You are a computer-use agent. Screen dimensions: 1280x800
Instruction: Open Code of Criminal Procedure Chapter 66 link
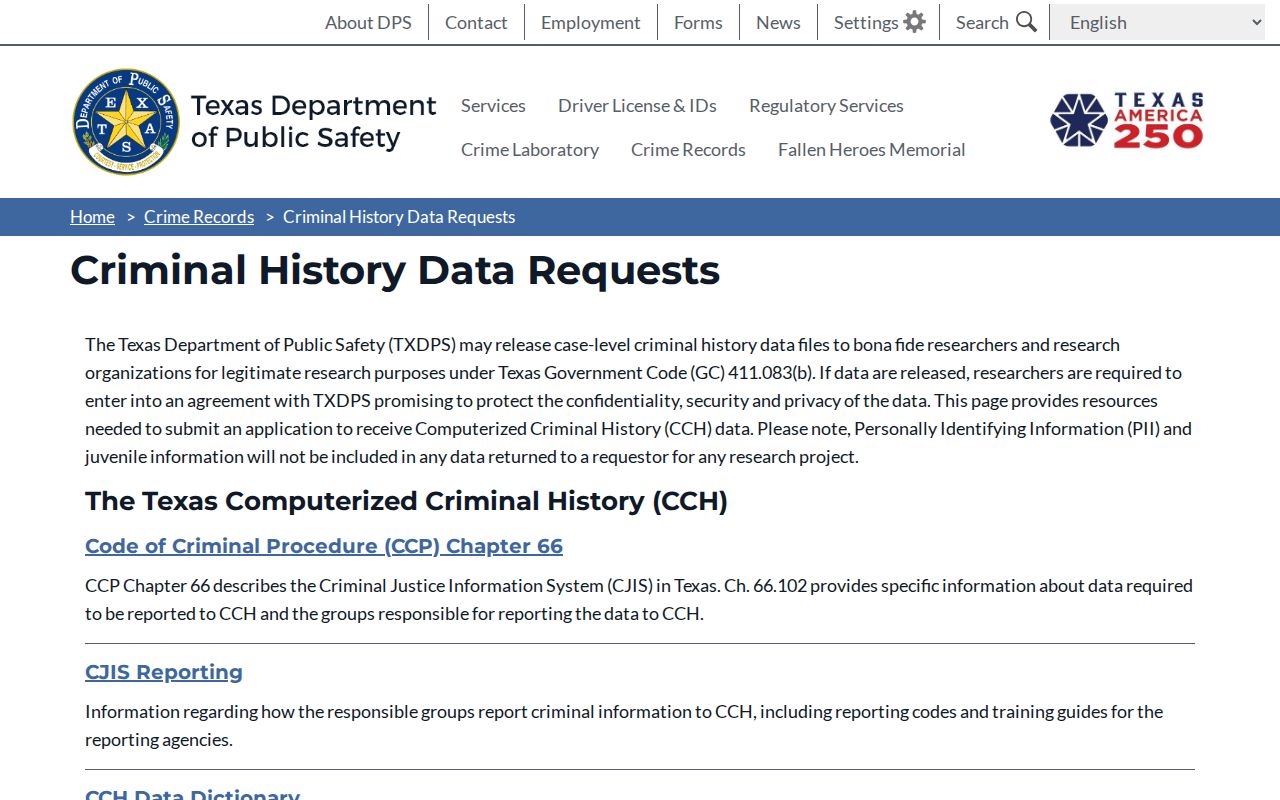pyautogui.click(x=324, y=546)
